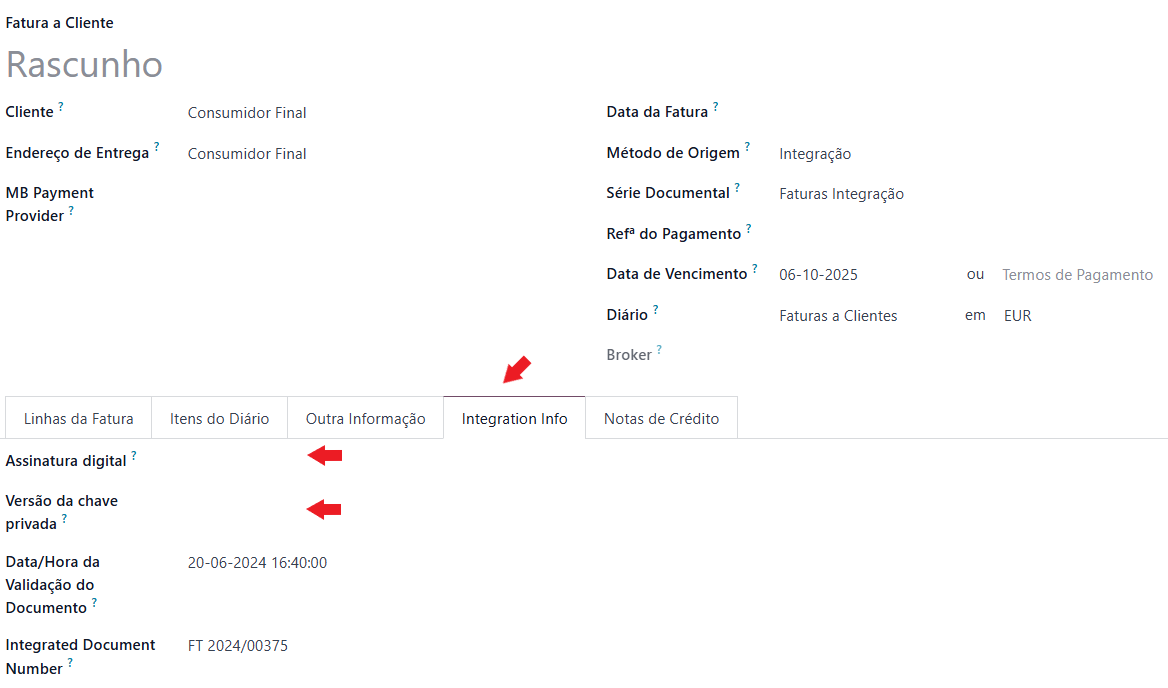Open the Notas de Crédito tab
The image size is (1168, 688).
click(x=662, y=419)
